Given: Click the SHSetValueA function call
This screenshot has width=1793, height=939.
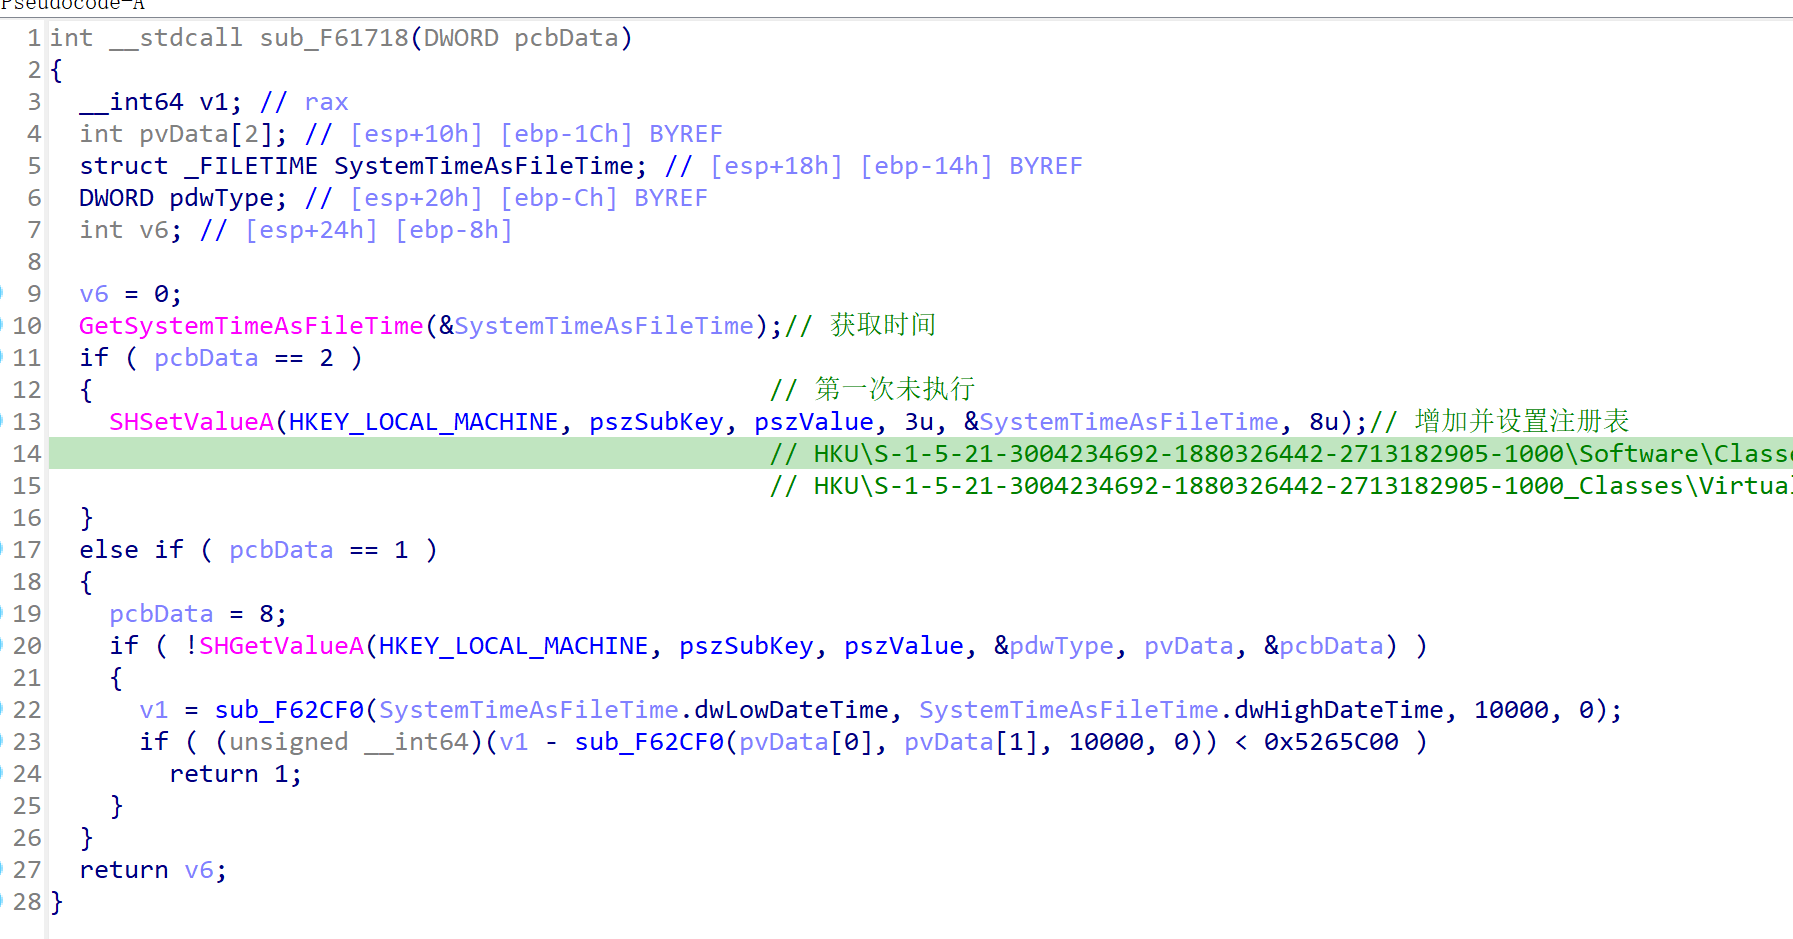Looking at the screenshot, I should coord(191,422).
